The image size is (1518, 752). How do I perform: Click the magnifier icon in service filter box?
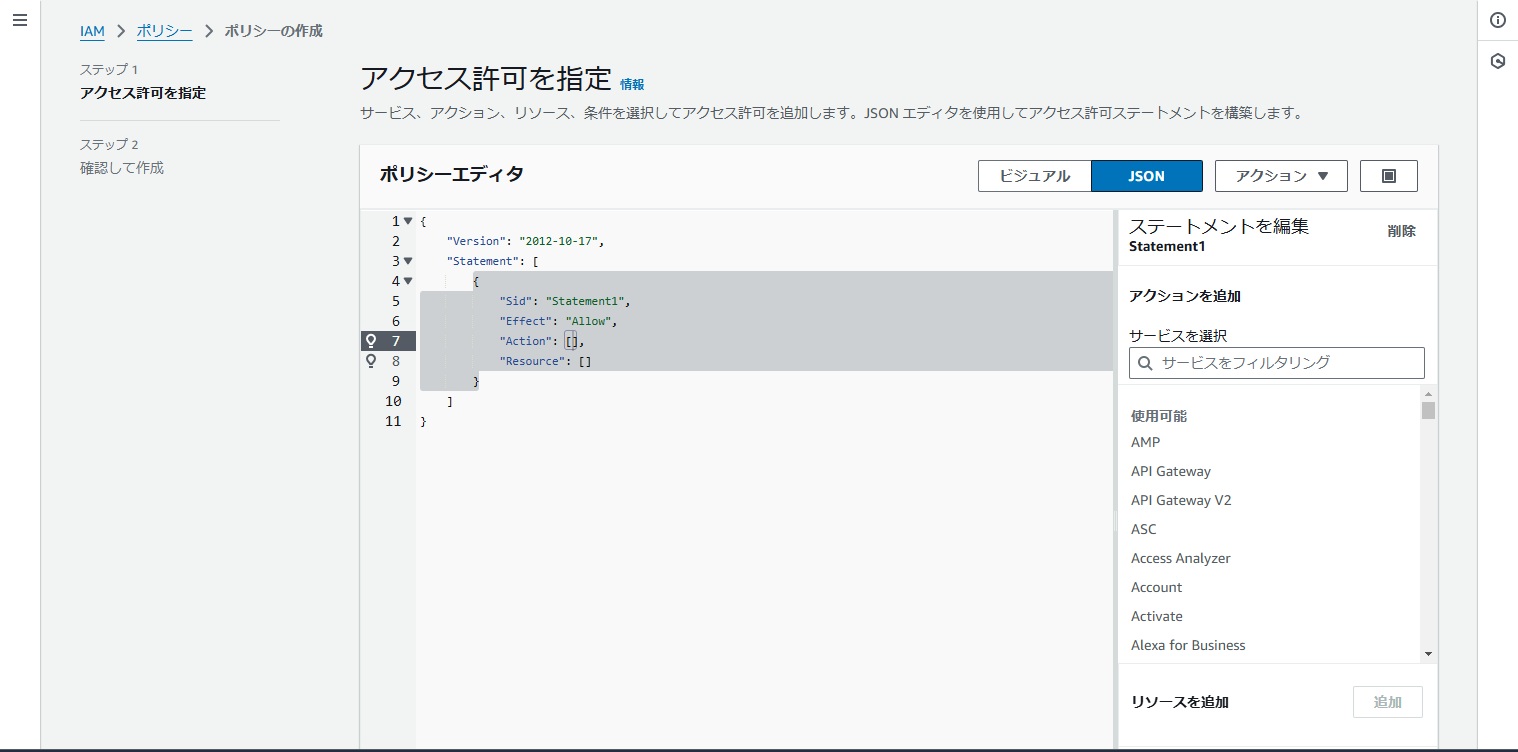pos(1145,363)
